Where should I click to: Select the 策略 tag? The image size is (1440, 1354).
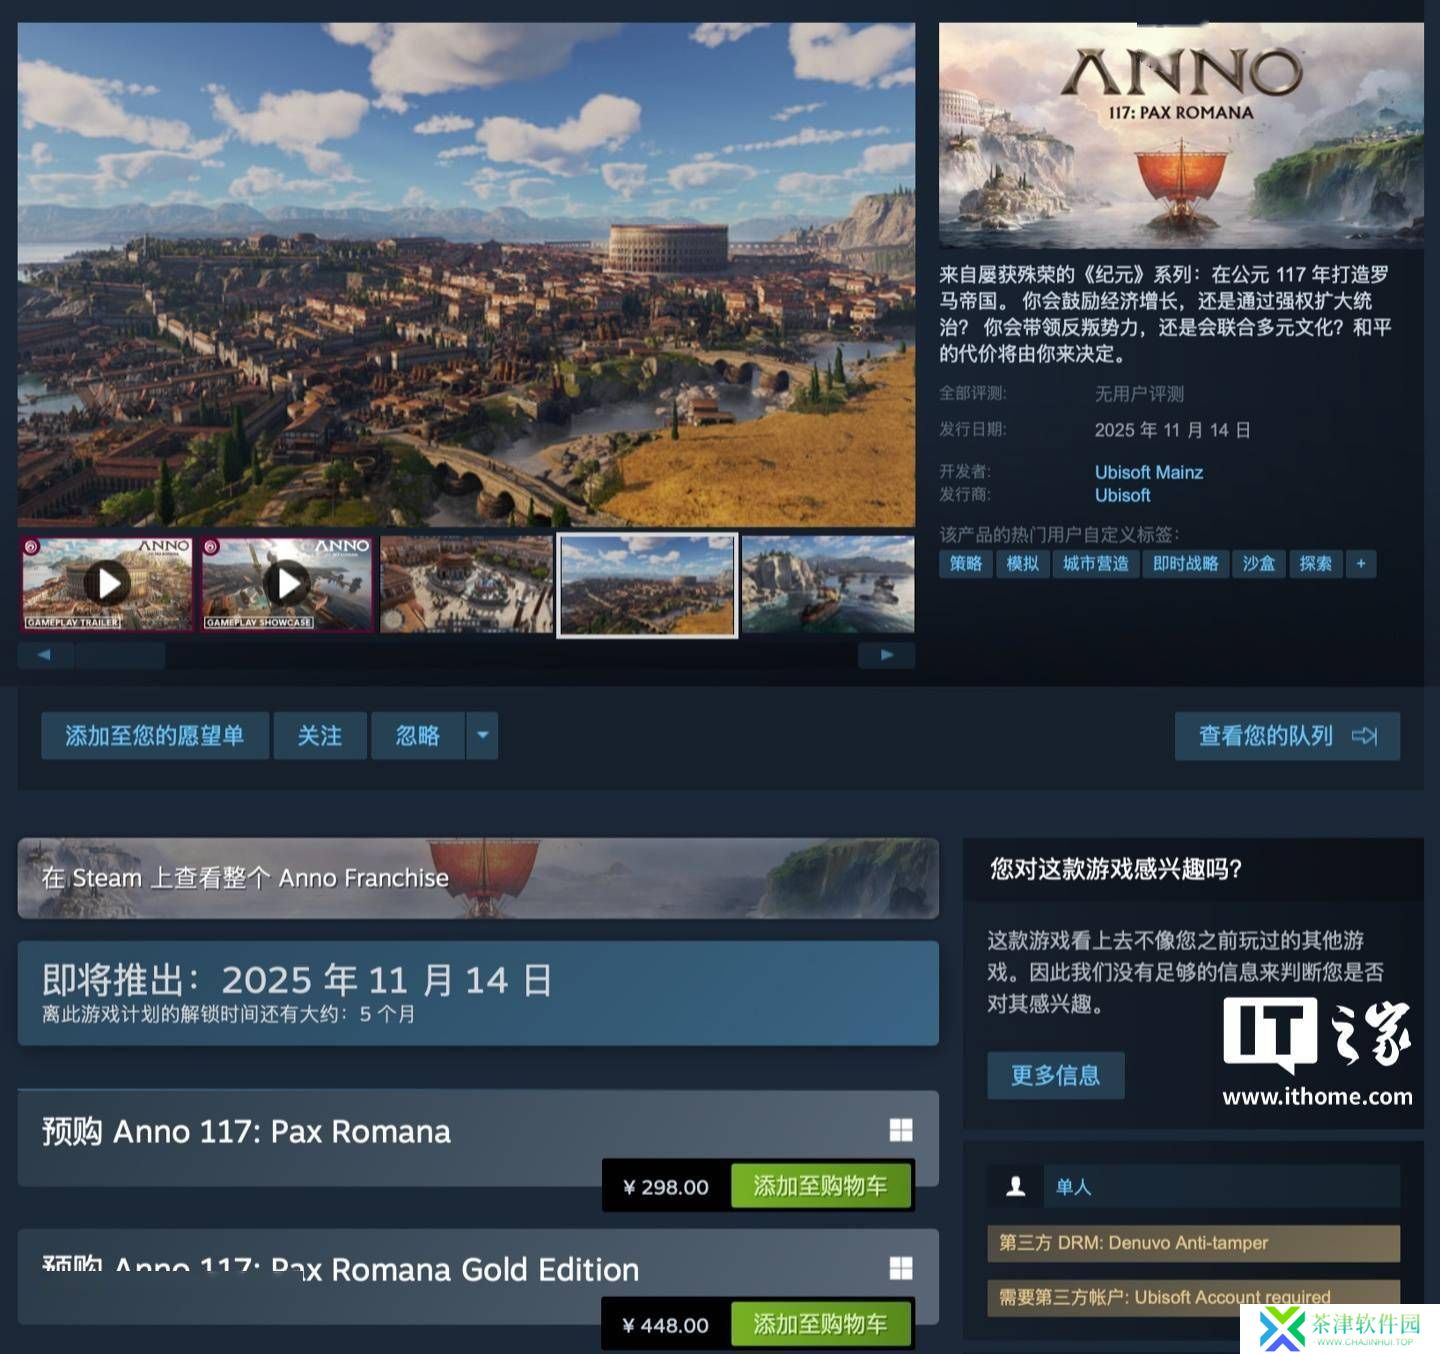(966, 564)
